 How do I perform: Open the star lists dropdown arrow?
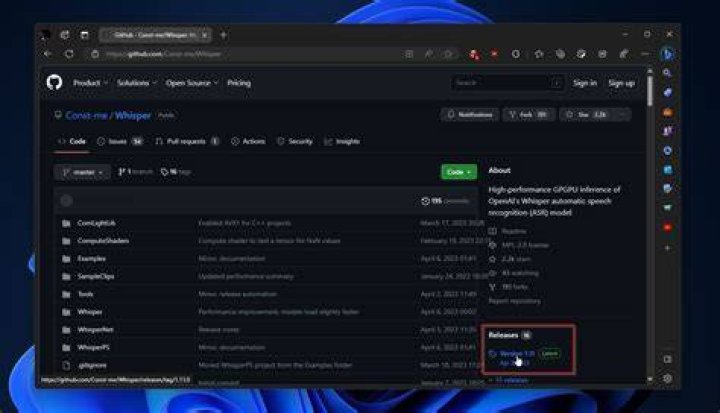623,115
